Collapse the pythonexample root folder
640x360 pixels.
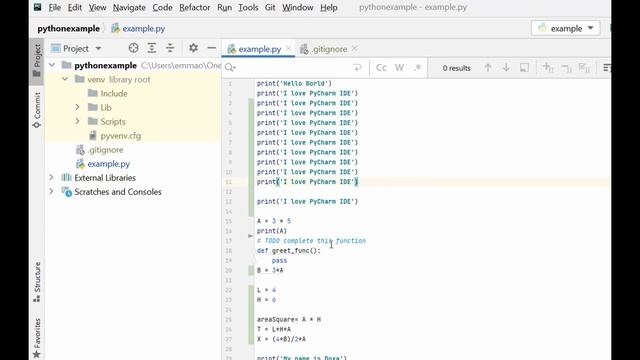[x=52, y=65]
